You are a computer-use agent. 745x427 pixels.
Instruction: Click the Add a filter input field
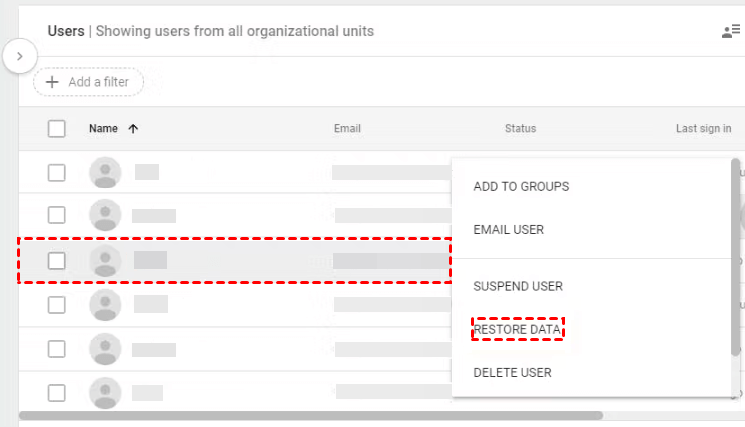tap(98, 82)
